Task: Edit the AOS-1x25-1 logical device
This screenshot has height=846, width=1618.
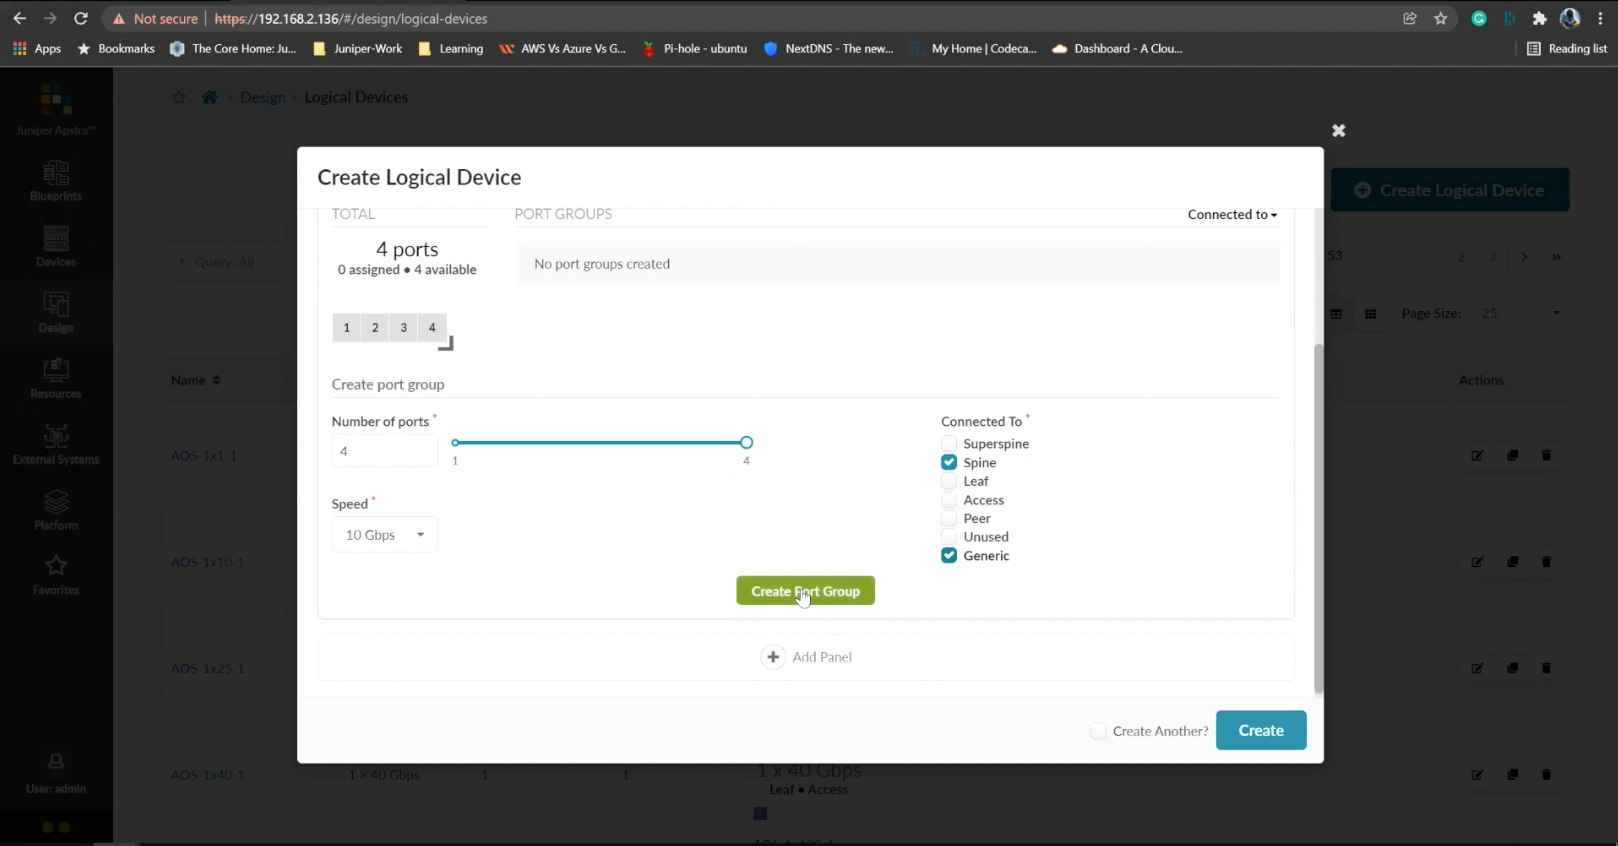Action: pyautogui.click(x=1477, y=668)
